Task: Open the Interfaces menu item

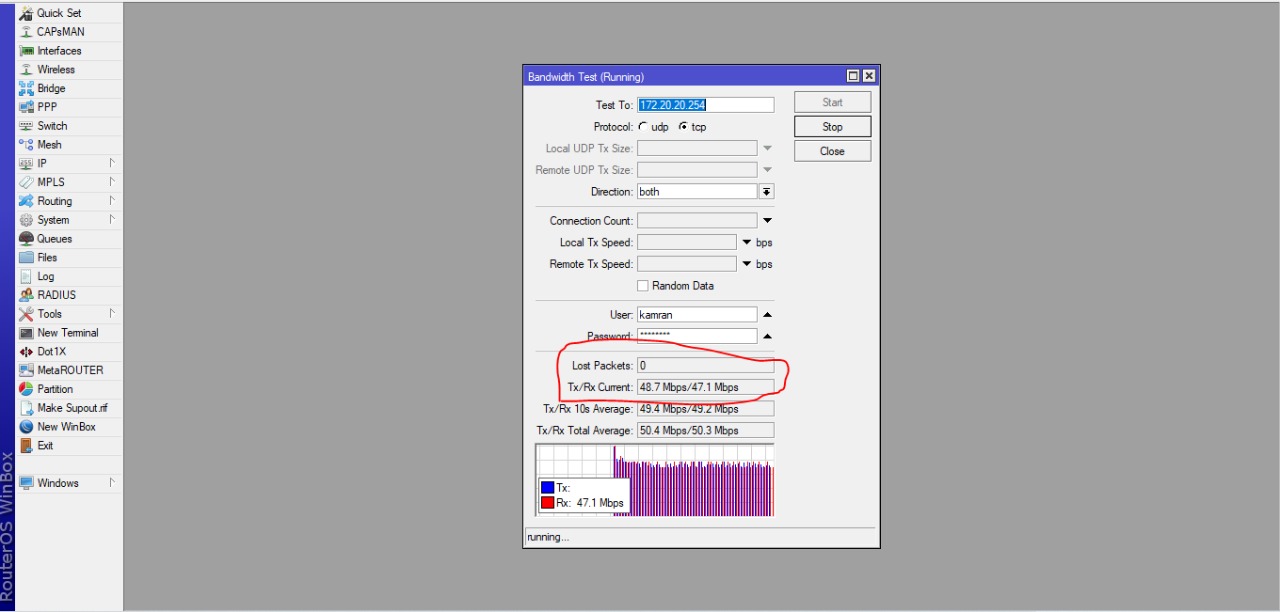Action: (70, 51)
